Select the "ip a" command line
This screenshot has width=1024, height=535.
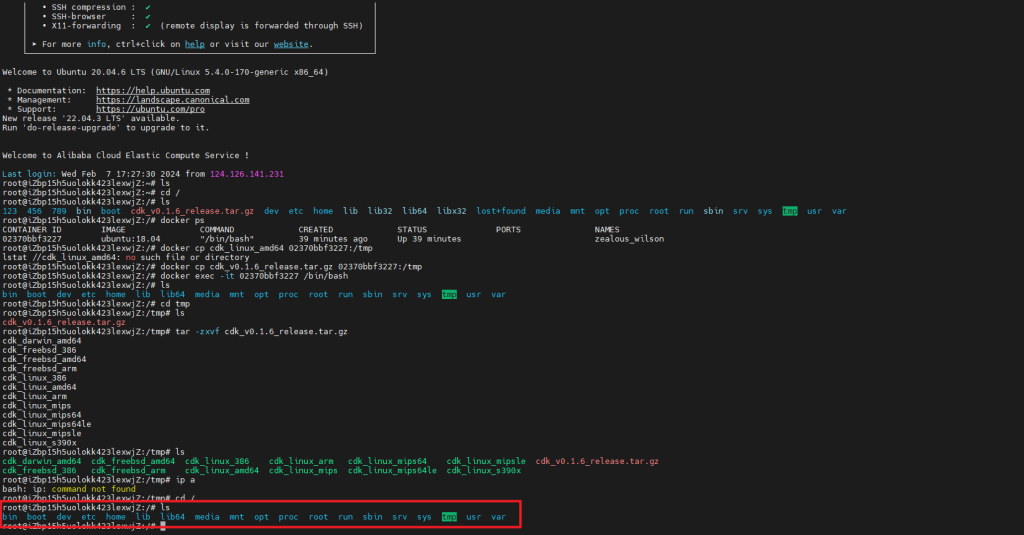(x=99, y=479)
